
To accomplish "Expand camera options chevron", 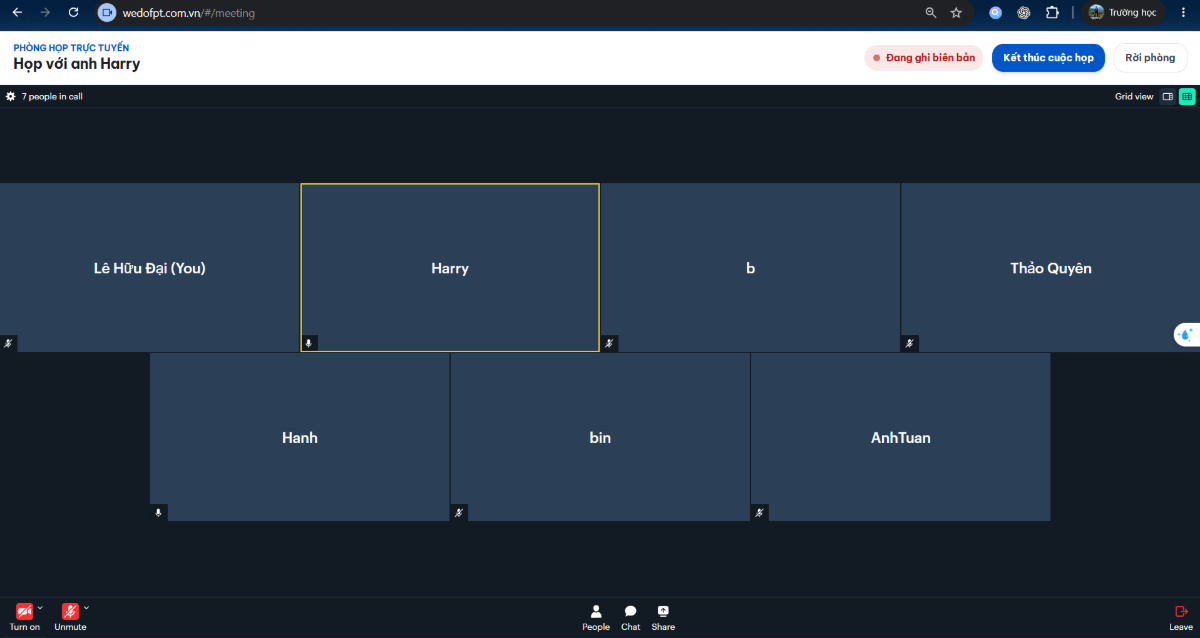I will tap(40, 607).
